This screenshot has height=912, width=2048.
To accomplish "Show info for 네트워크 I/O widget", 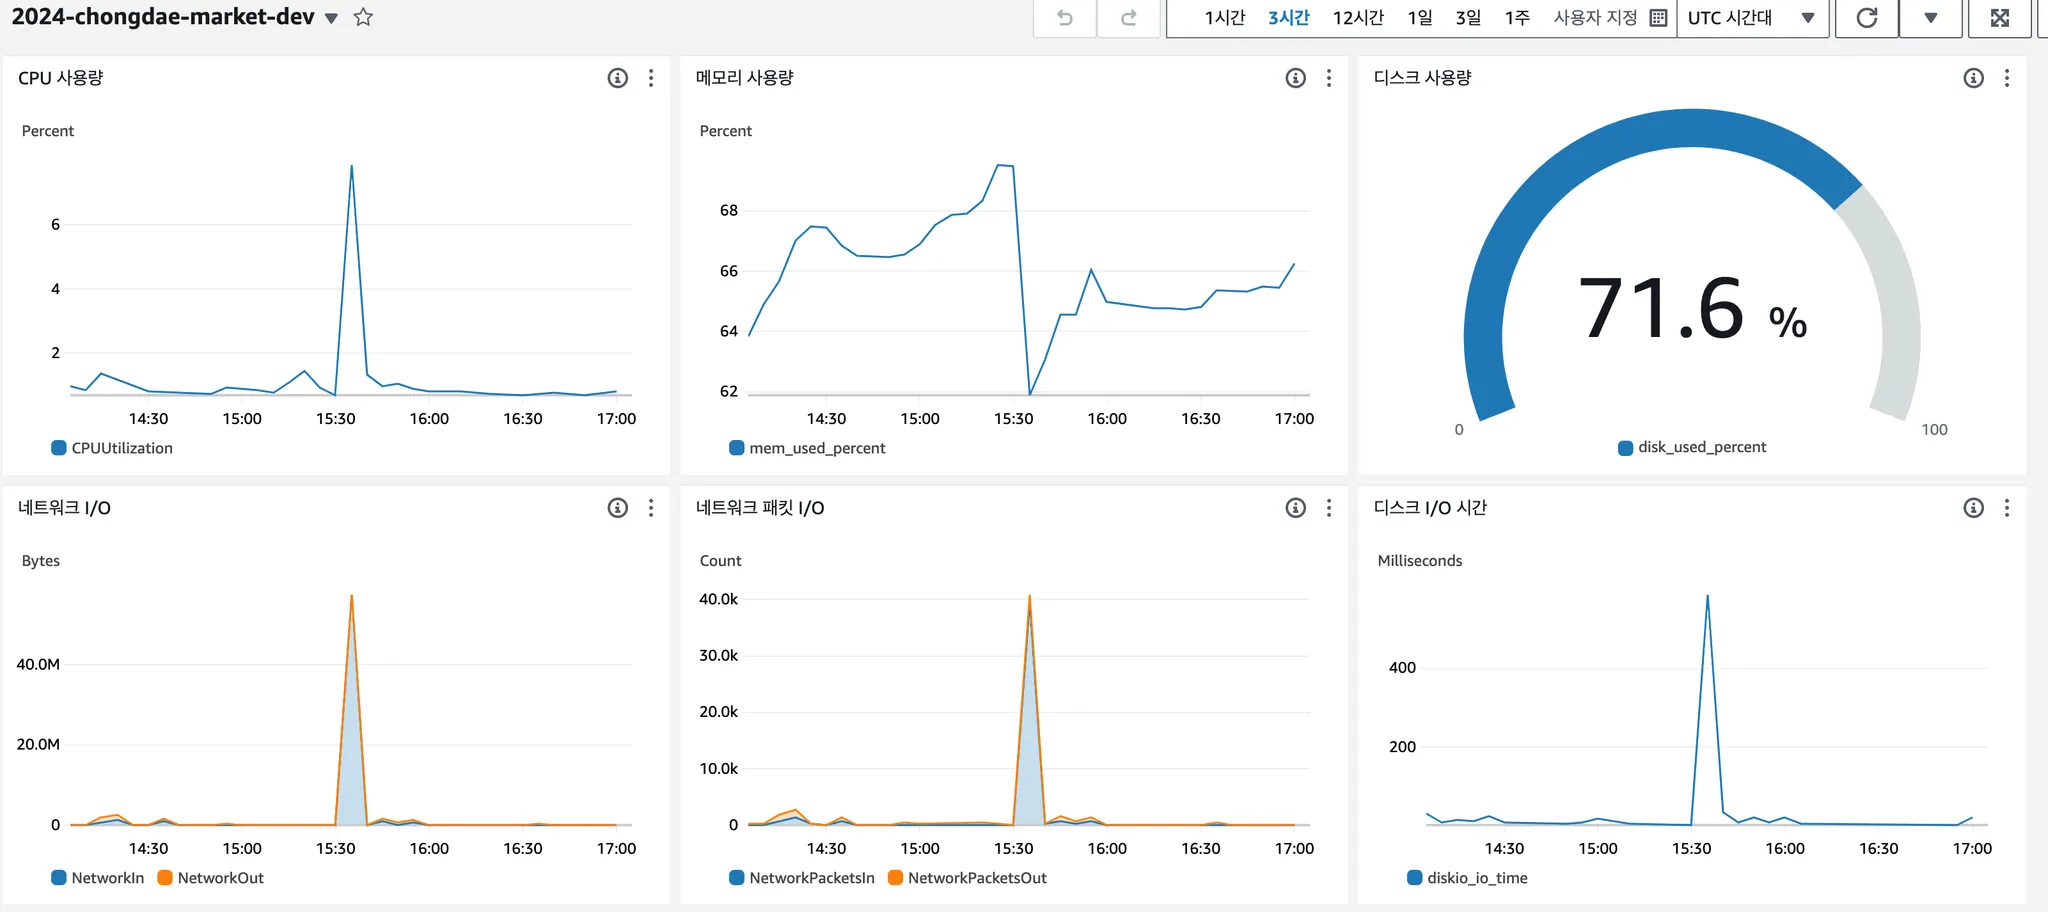I will [618, 508].
